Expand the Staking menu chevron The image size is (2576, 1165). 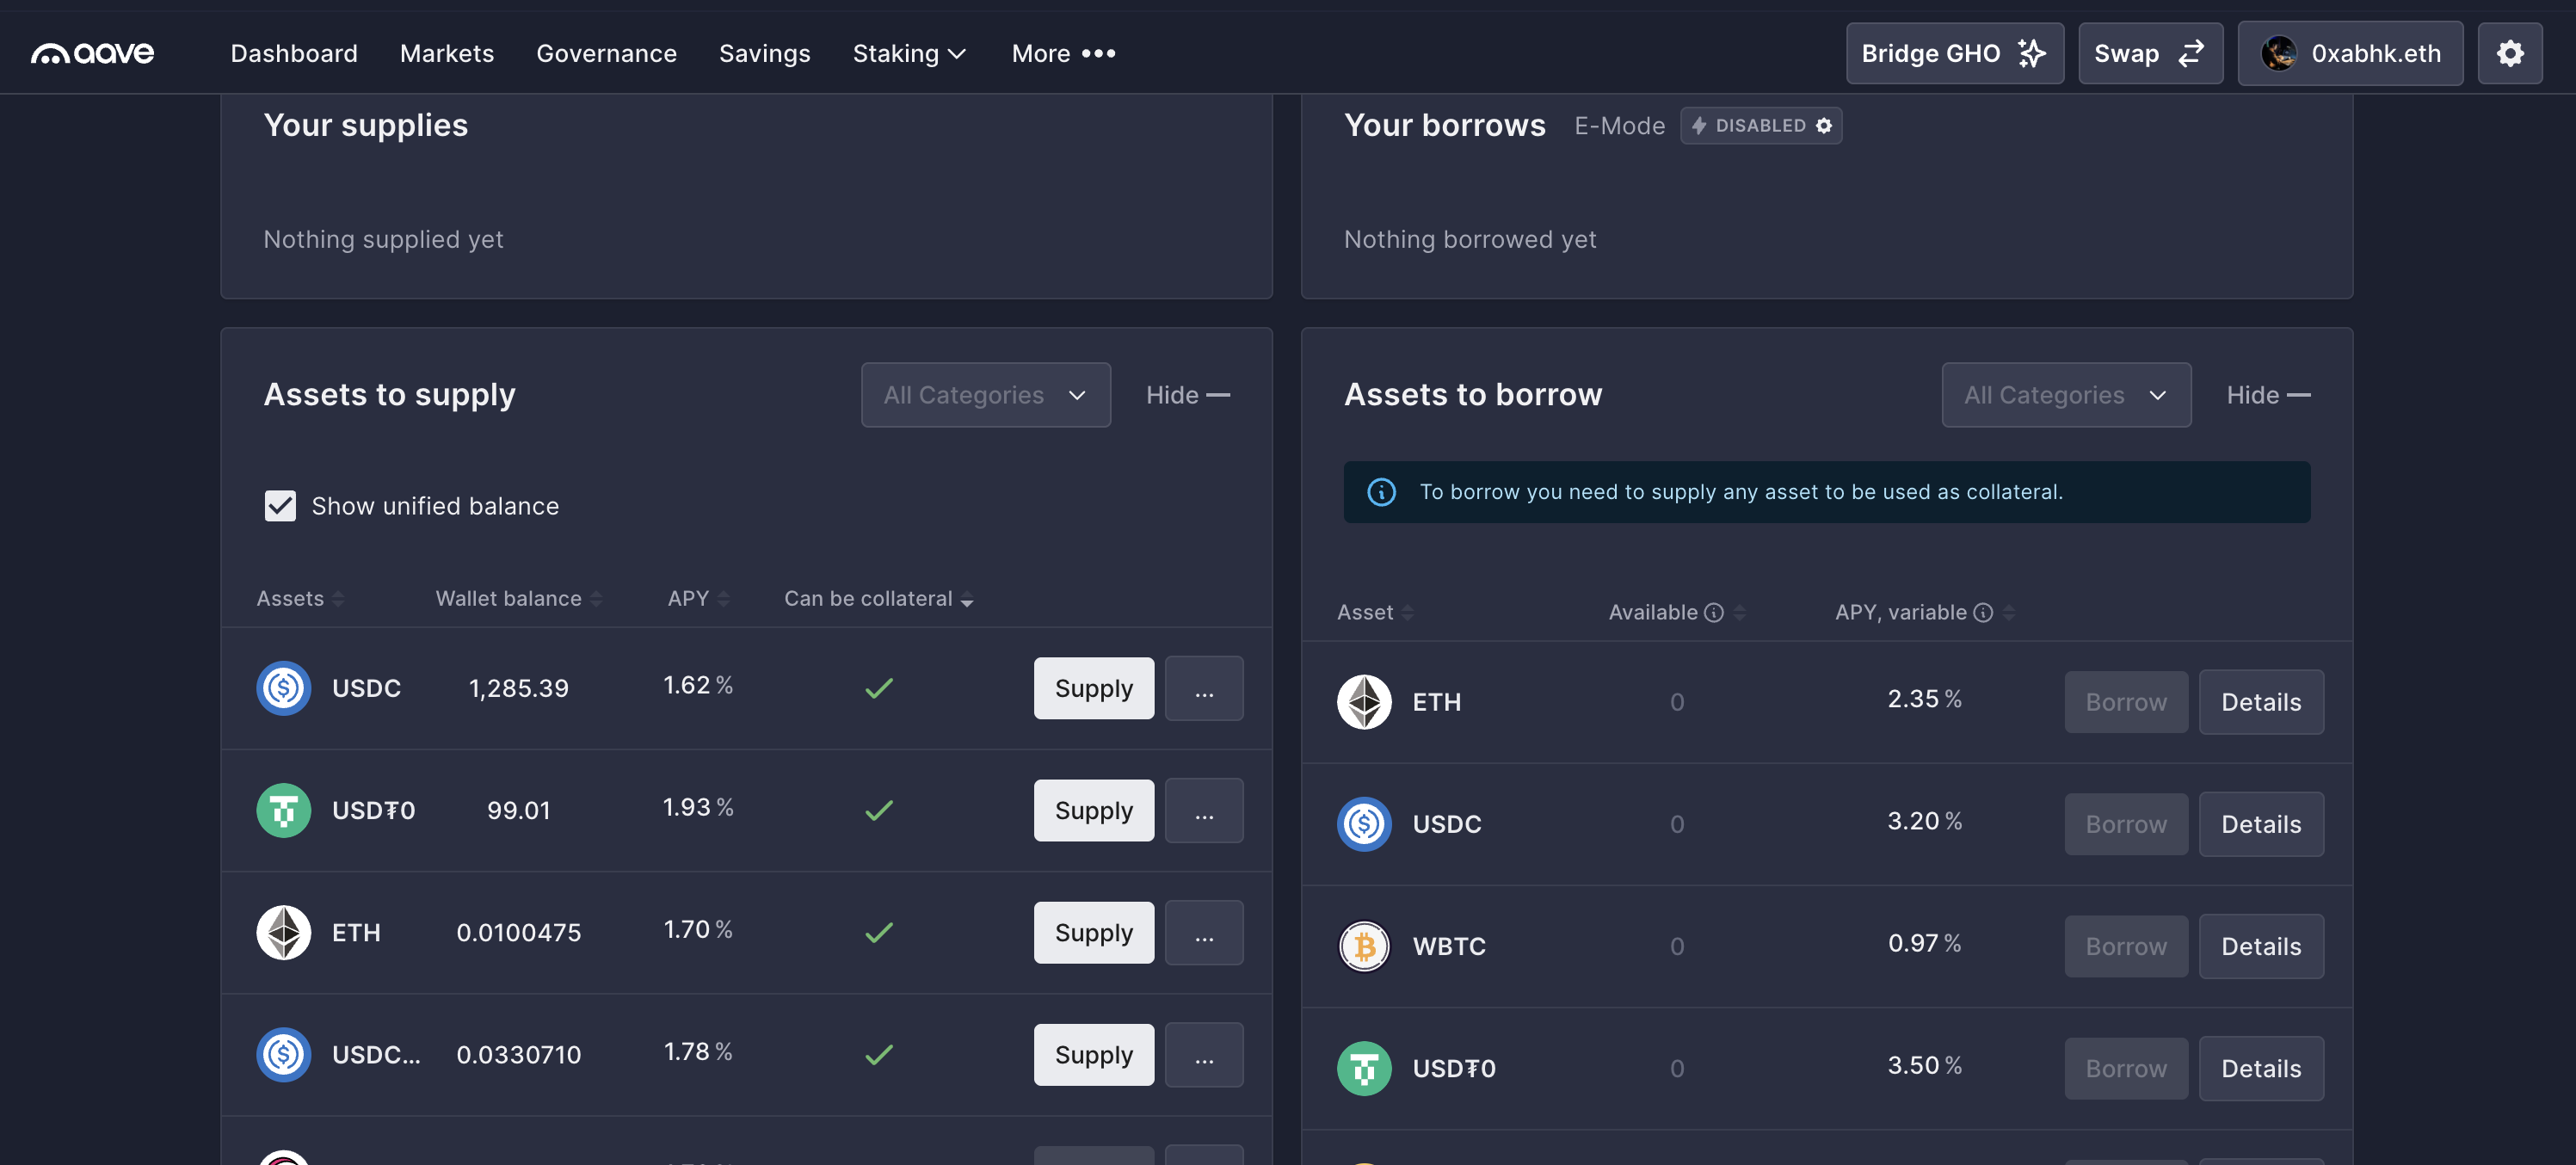click(x=957, y=54)
